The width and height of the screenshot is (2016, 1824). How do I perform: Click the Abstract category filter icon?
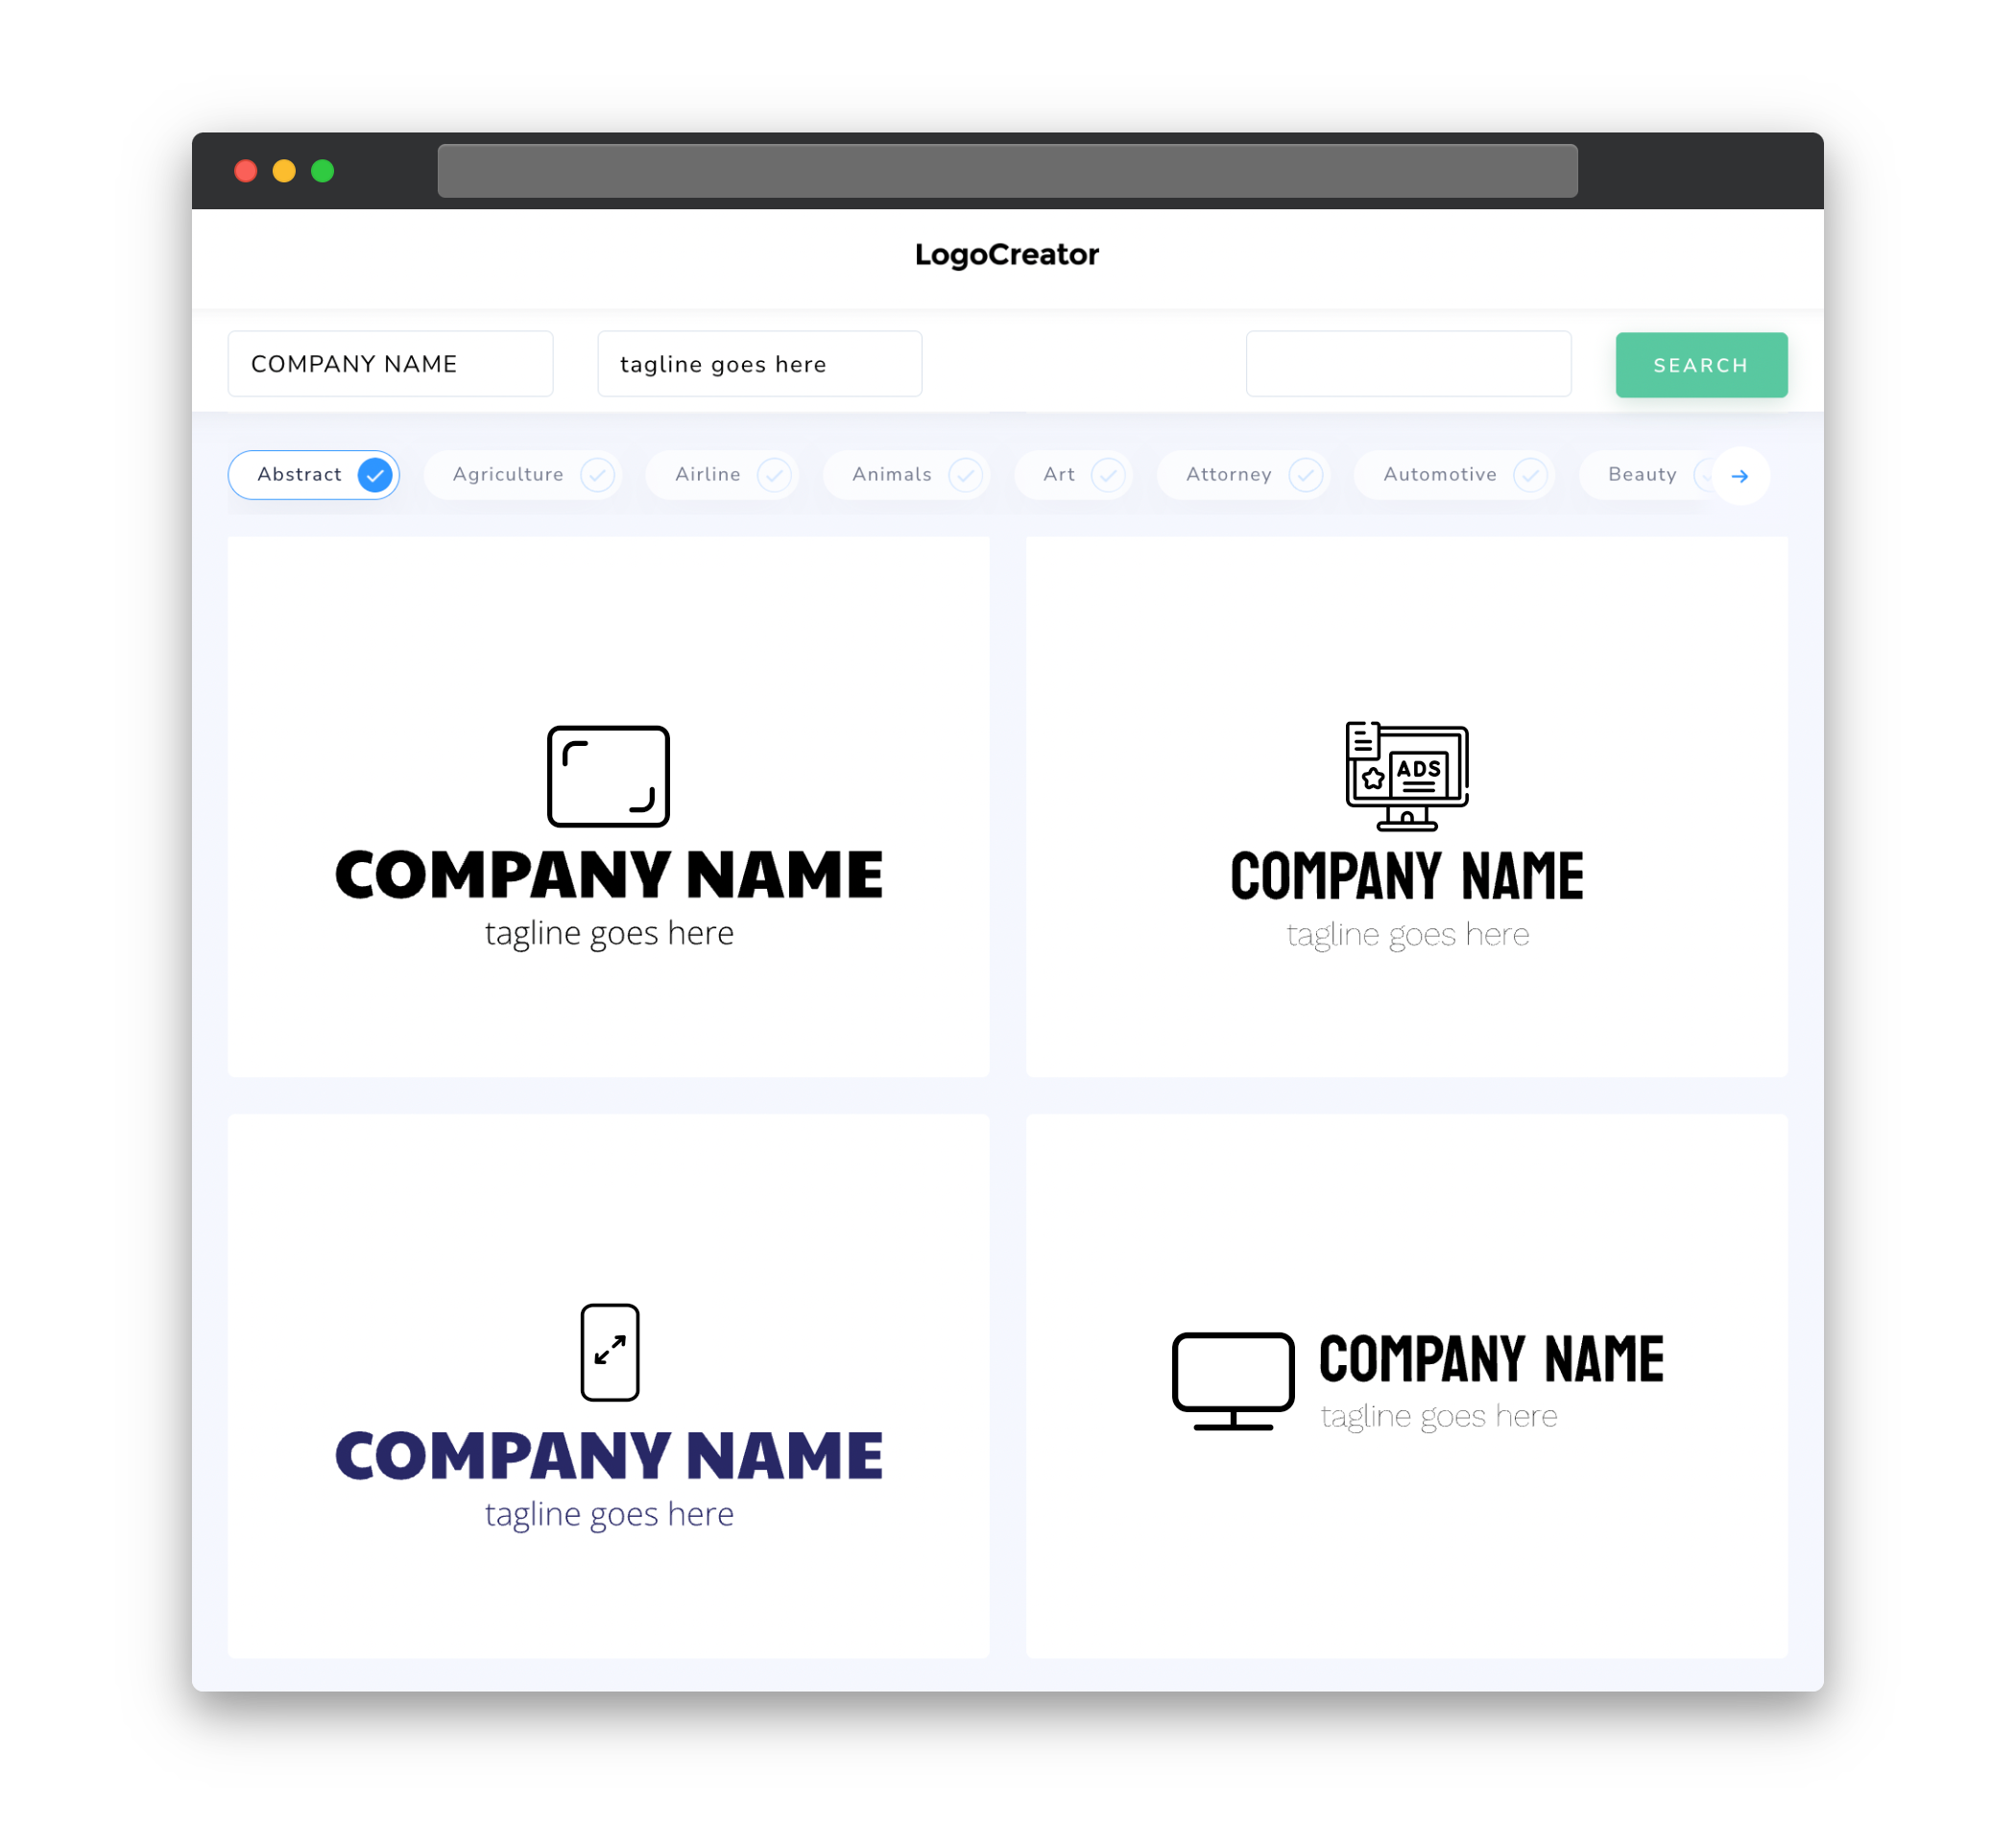(x=375, y=474)
